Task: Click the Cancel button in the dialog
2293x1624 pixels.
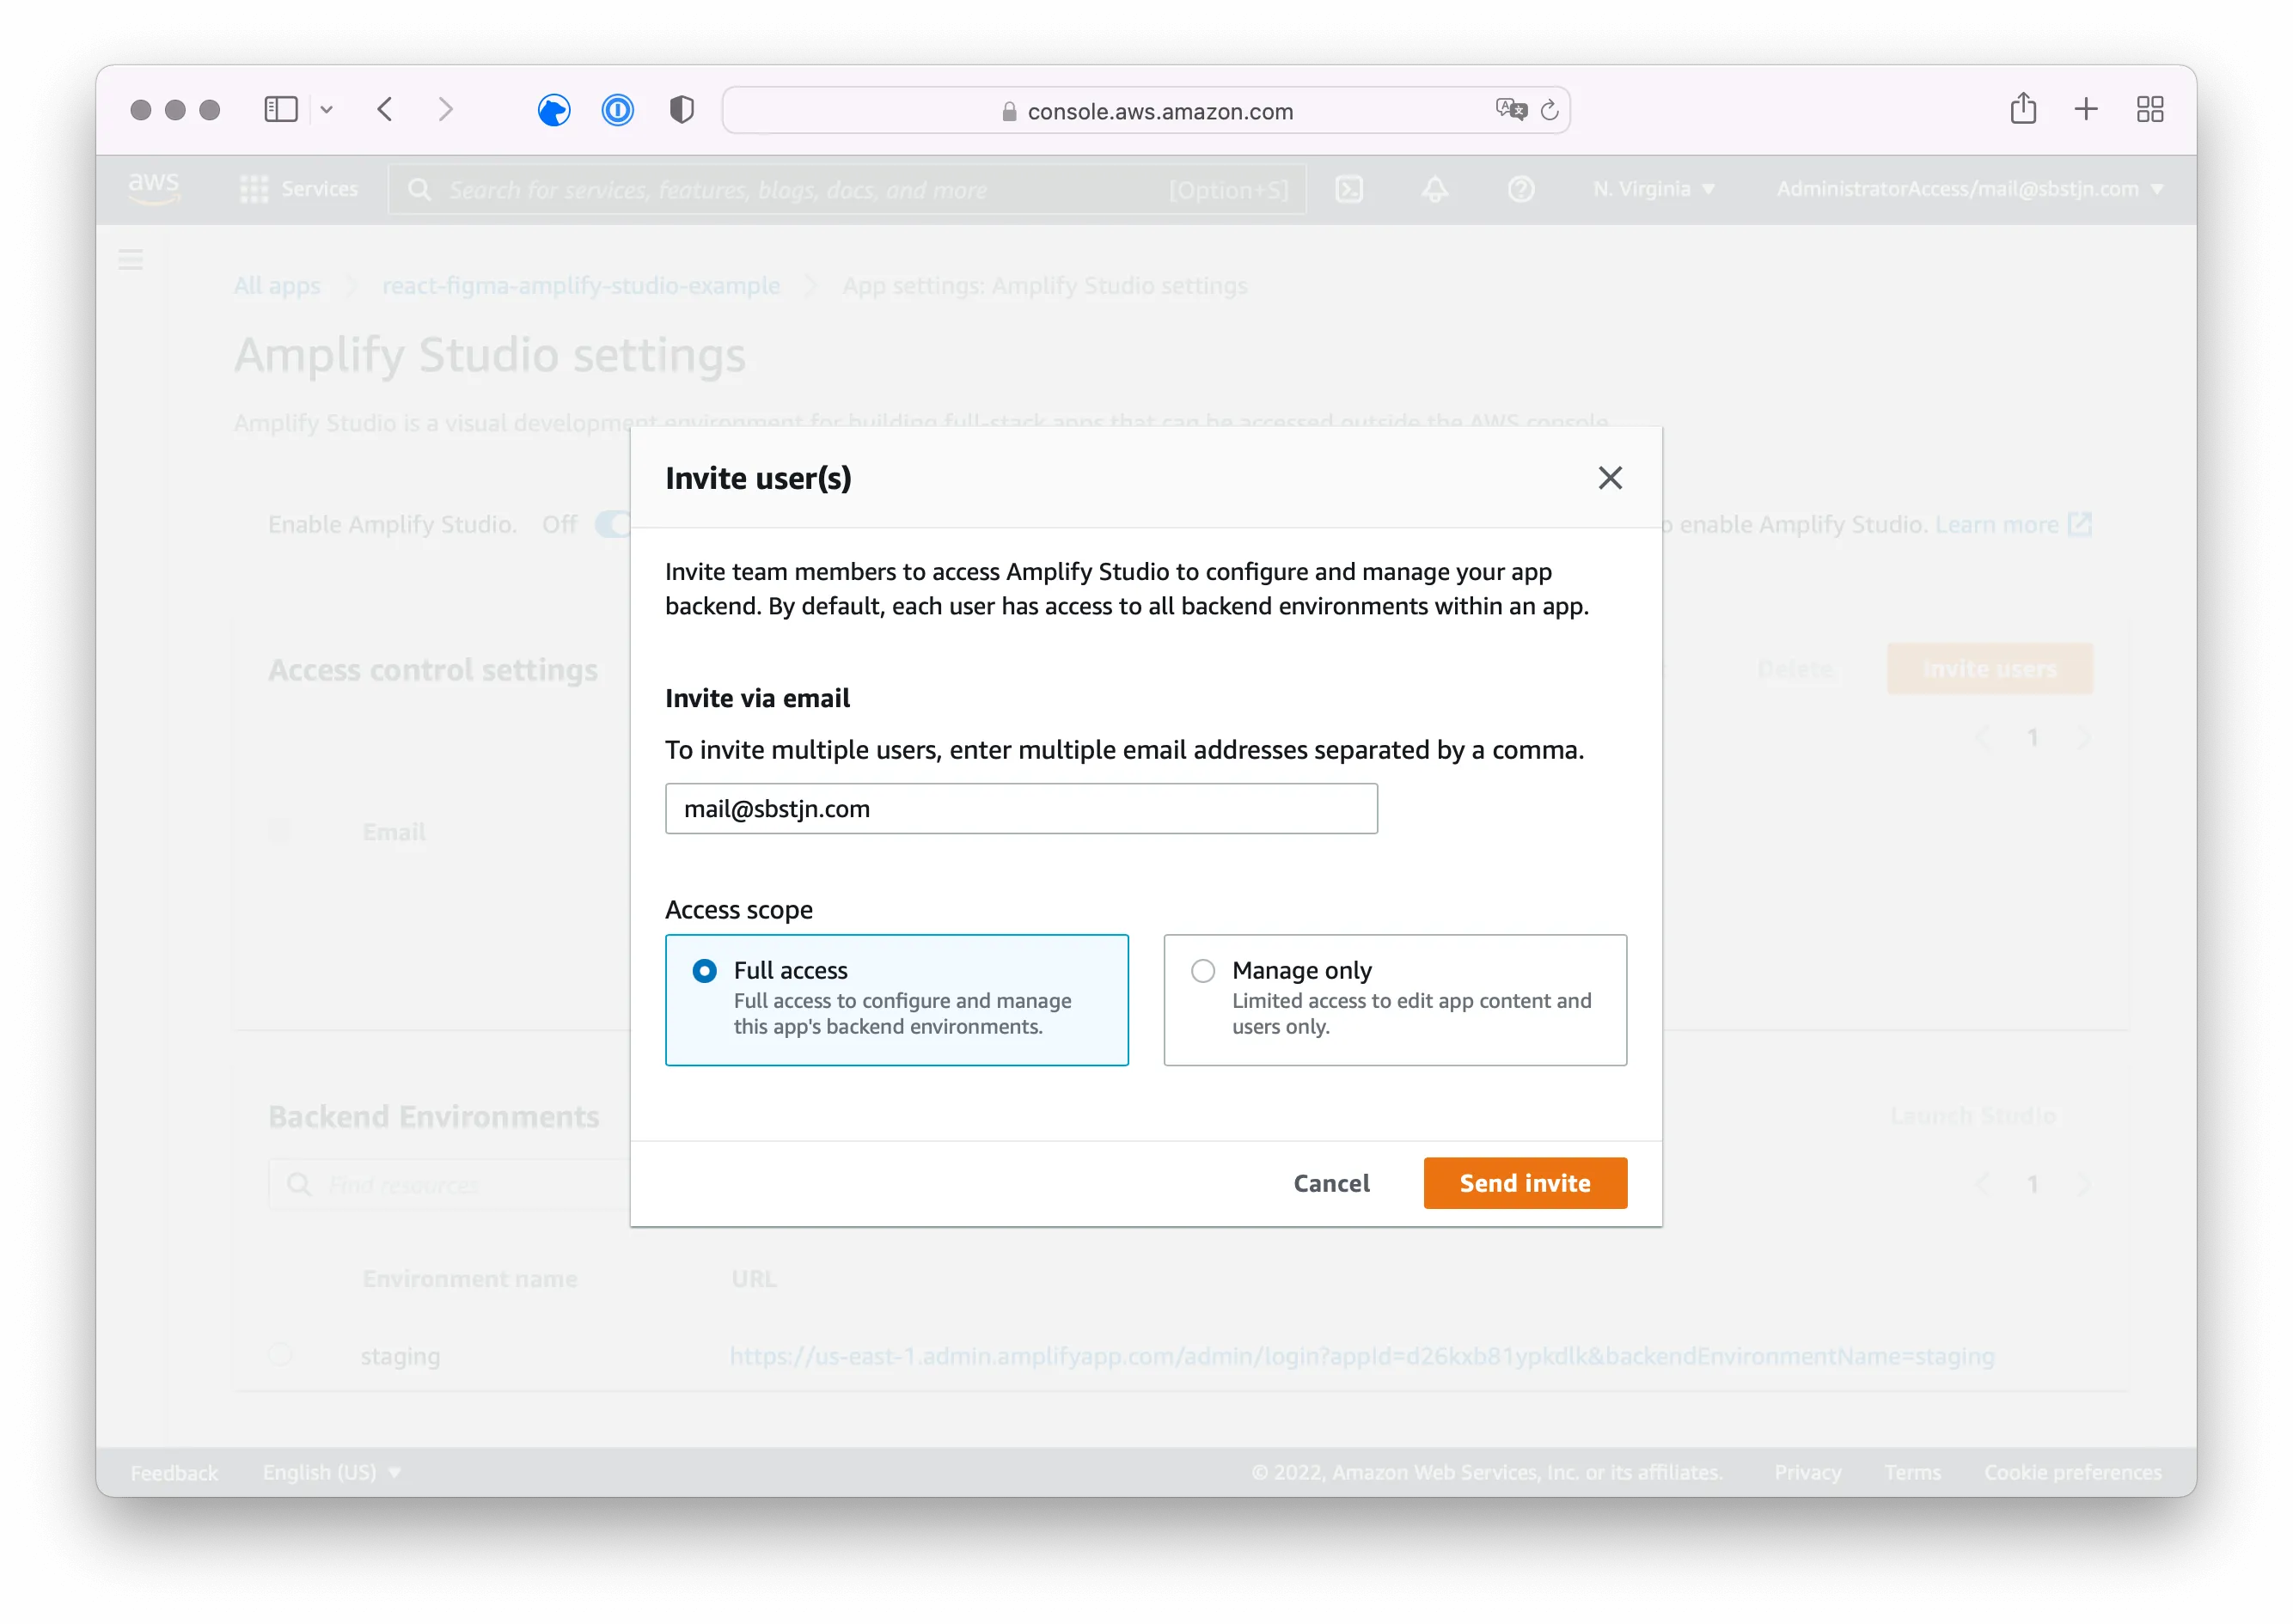Action: click(1331, 1183)
